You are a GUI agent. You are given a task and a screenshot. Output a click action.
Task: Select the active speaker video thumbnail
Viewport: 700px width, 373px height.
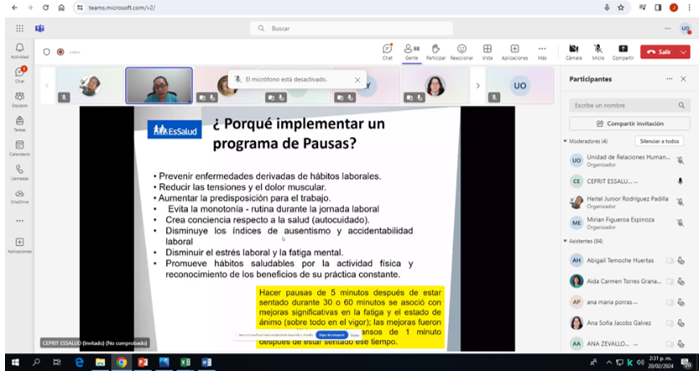click(159, 86)
